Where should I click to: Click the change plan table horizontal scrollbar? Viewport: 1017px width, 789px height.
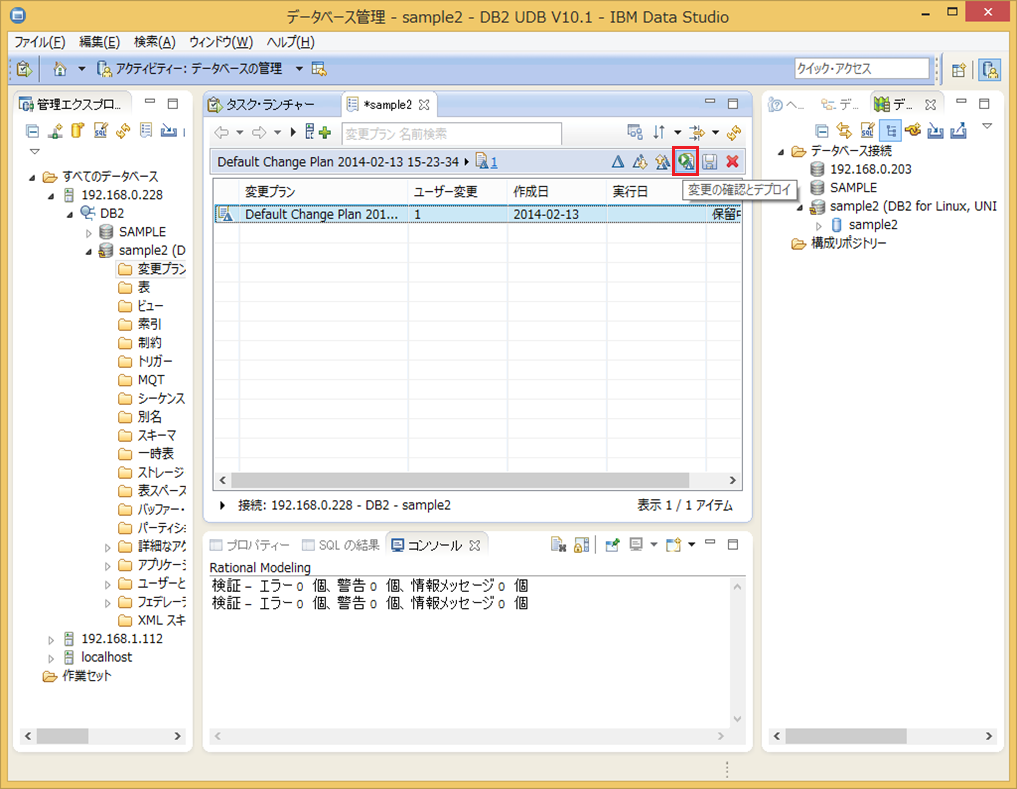[459, 480]
